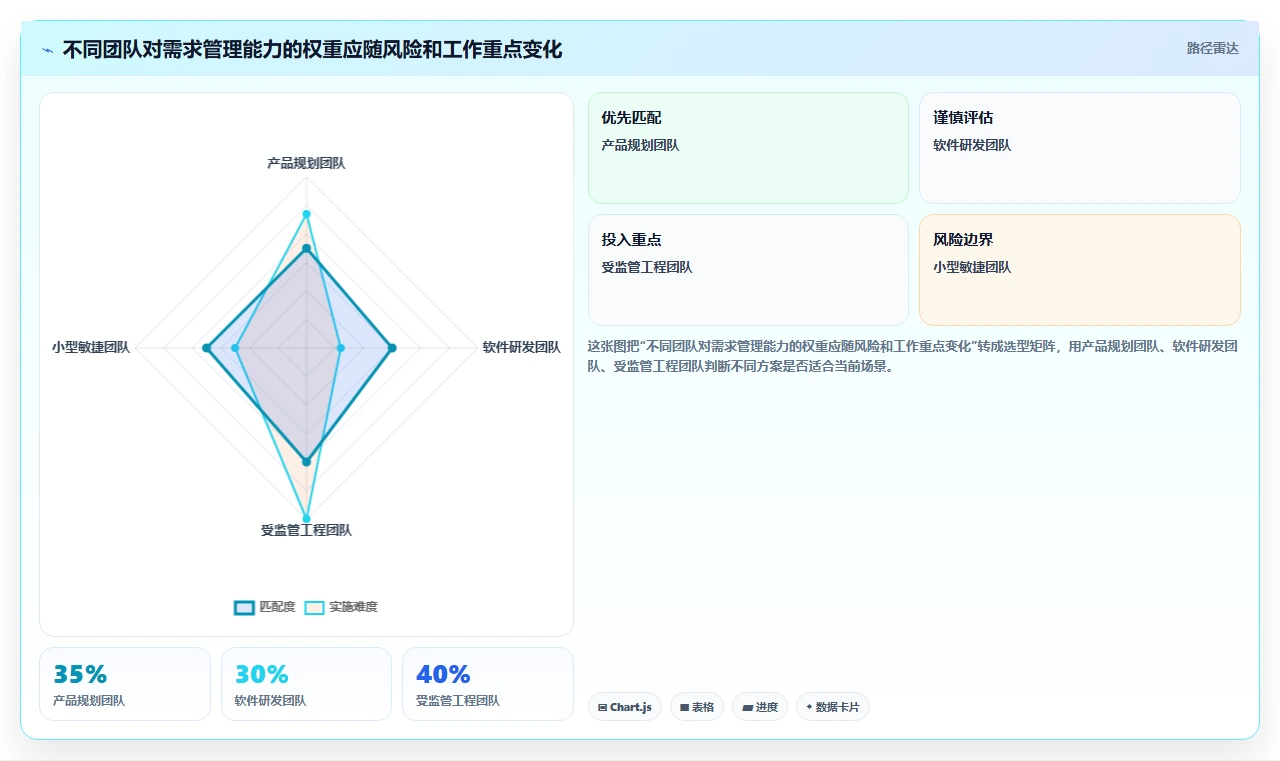Click the 软件研发团队 radar axis label
This screenshot has height=761, width=1280.
coord(521,348)
